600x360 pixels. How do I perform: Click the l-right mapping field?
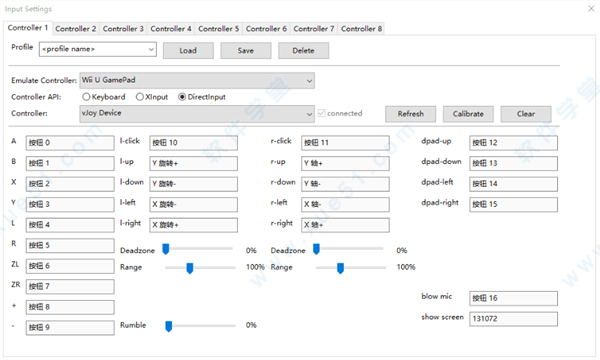point(193,225)
